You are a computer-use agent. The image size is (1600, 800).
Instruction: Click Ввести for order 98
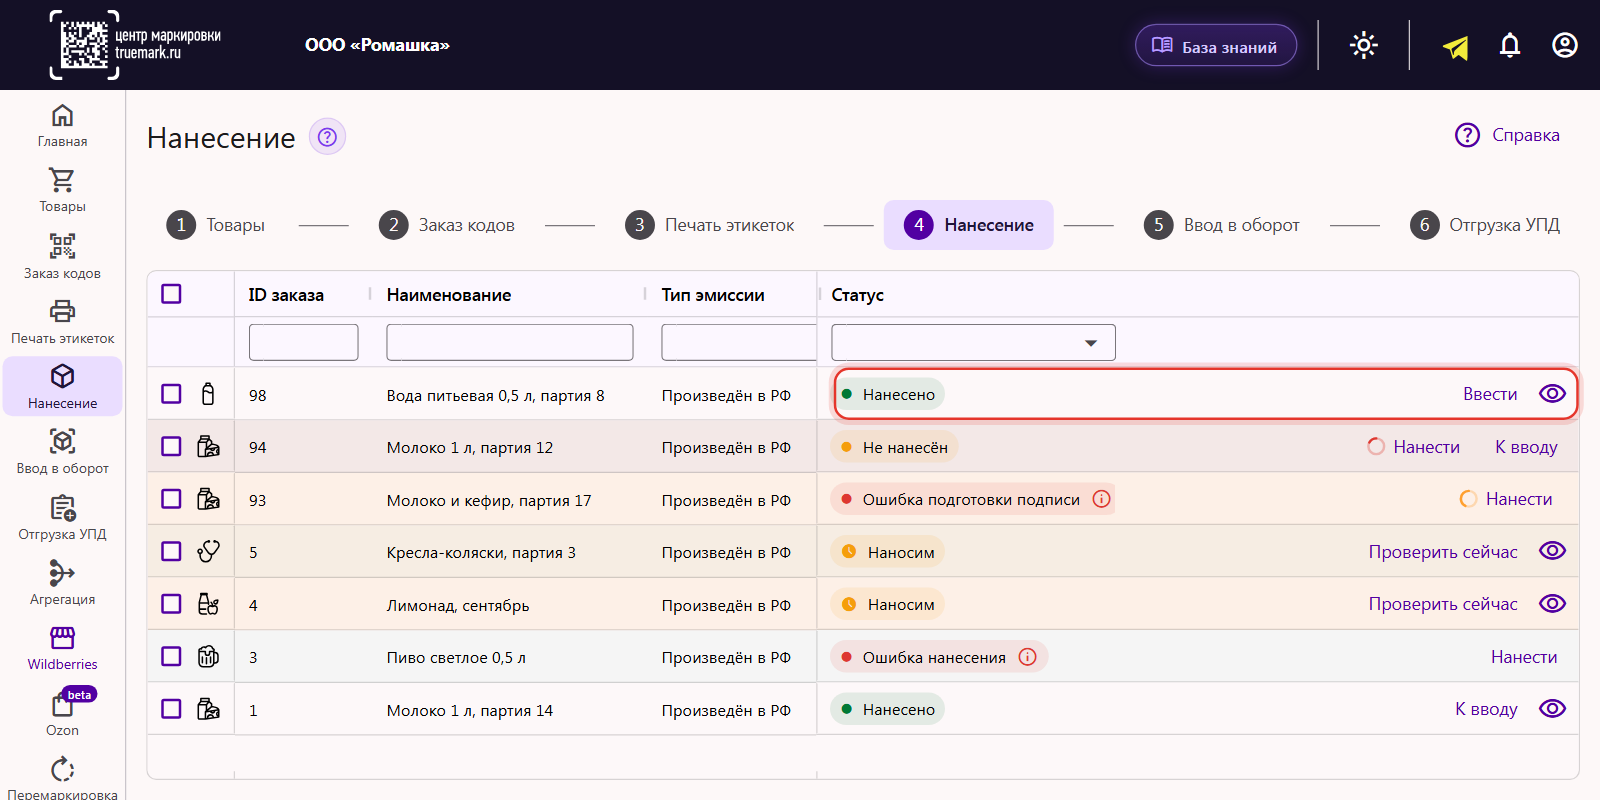[1490, 394]
